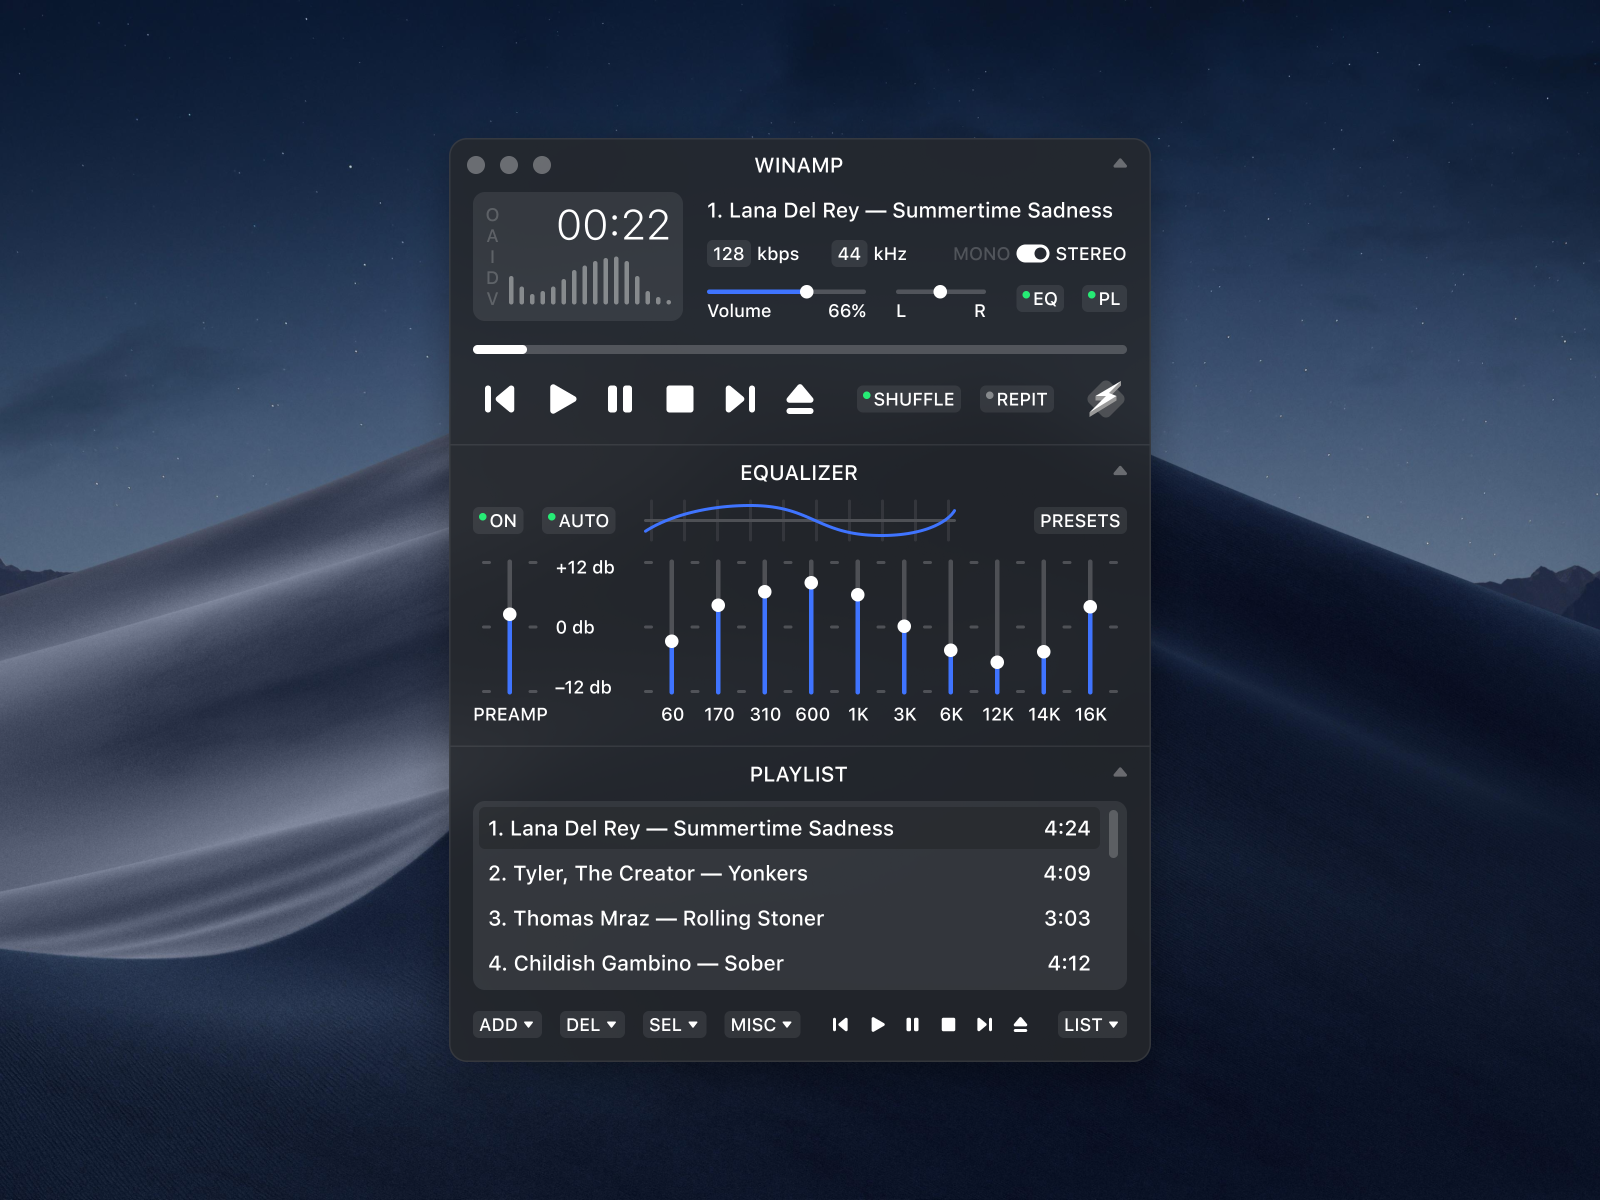Collapse the EQUALIZER section

tap(1120, 470)
